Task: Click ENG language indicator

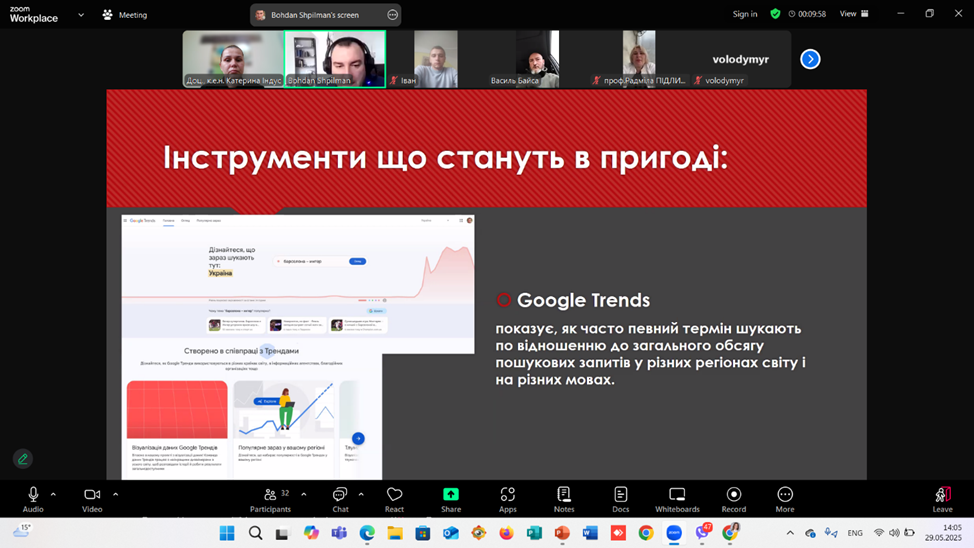Action: 855,533
